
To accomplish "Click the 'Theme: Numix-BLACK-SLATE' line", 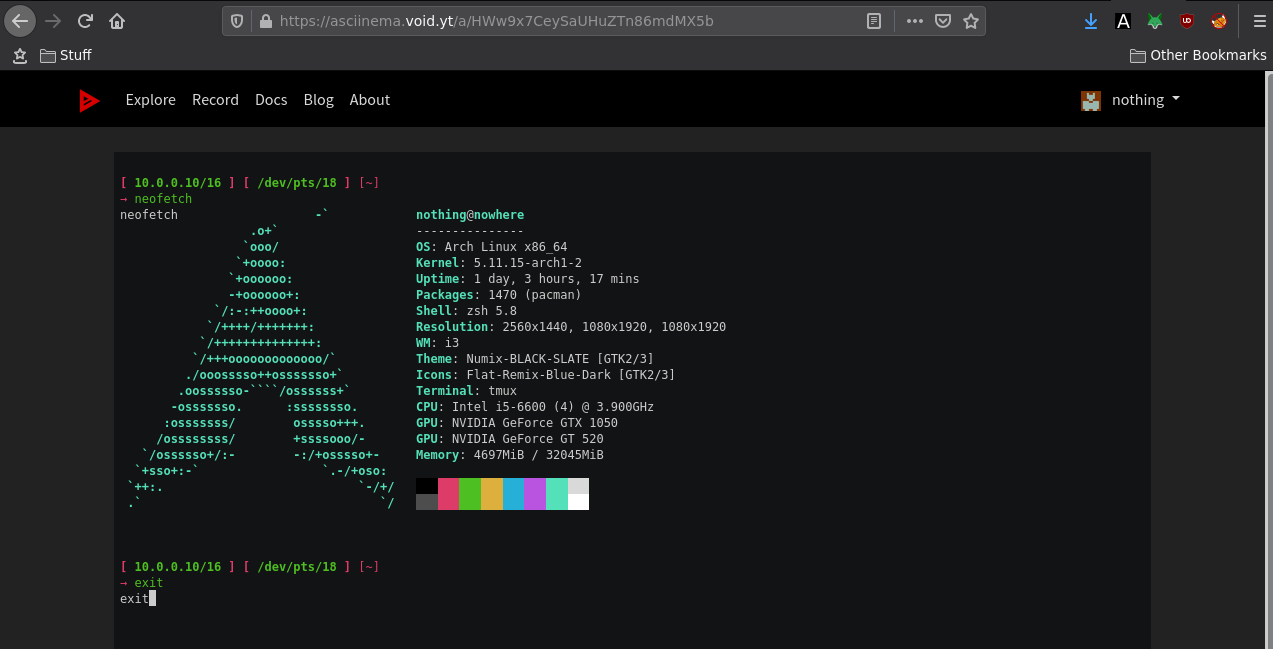I will [x=535, y=359].
